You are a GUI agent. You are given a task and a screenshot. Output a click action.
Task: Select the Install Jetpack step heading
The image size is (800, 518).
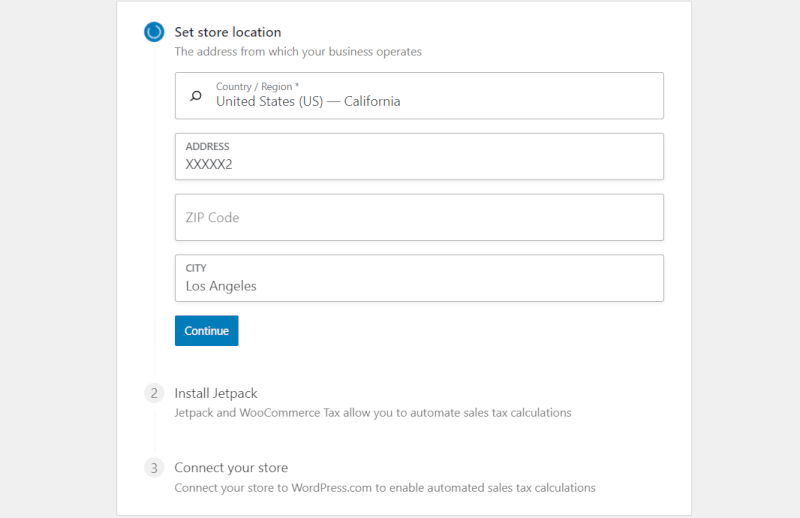(216, 393)
